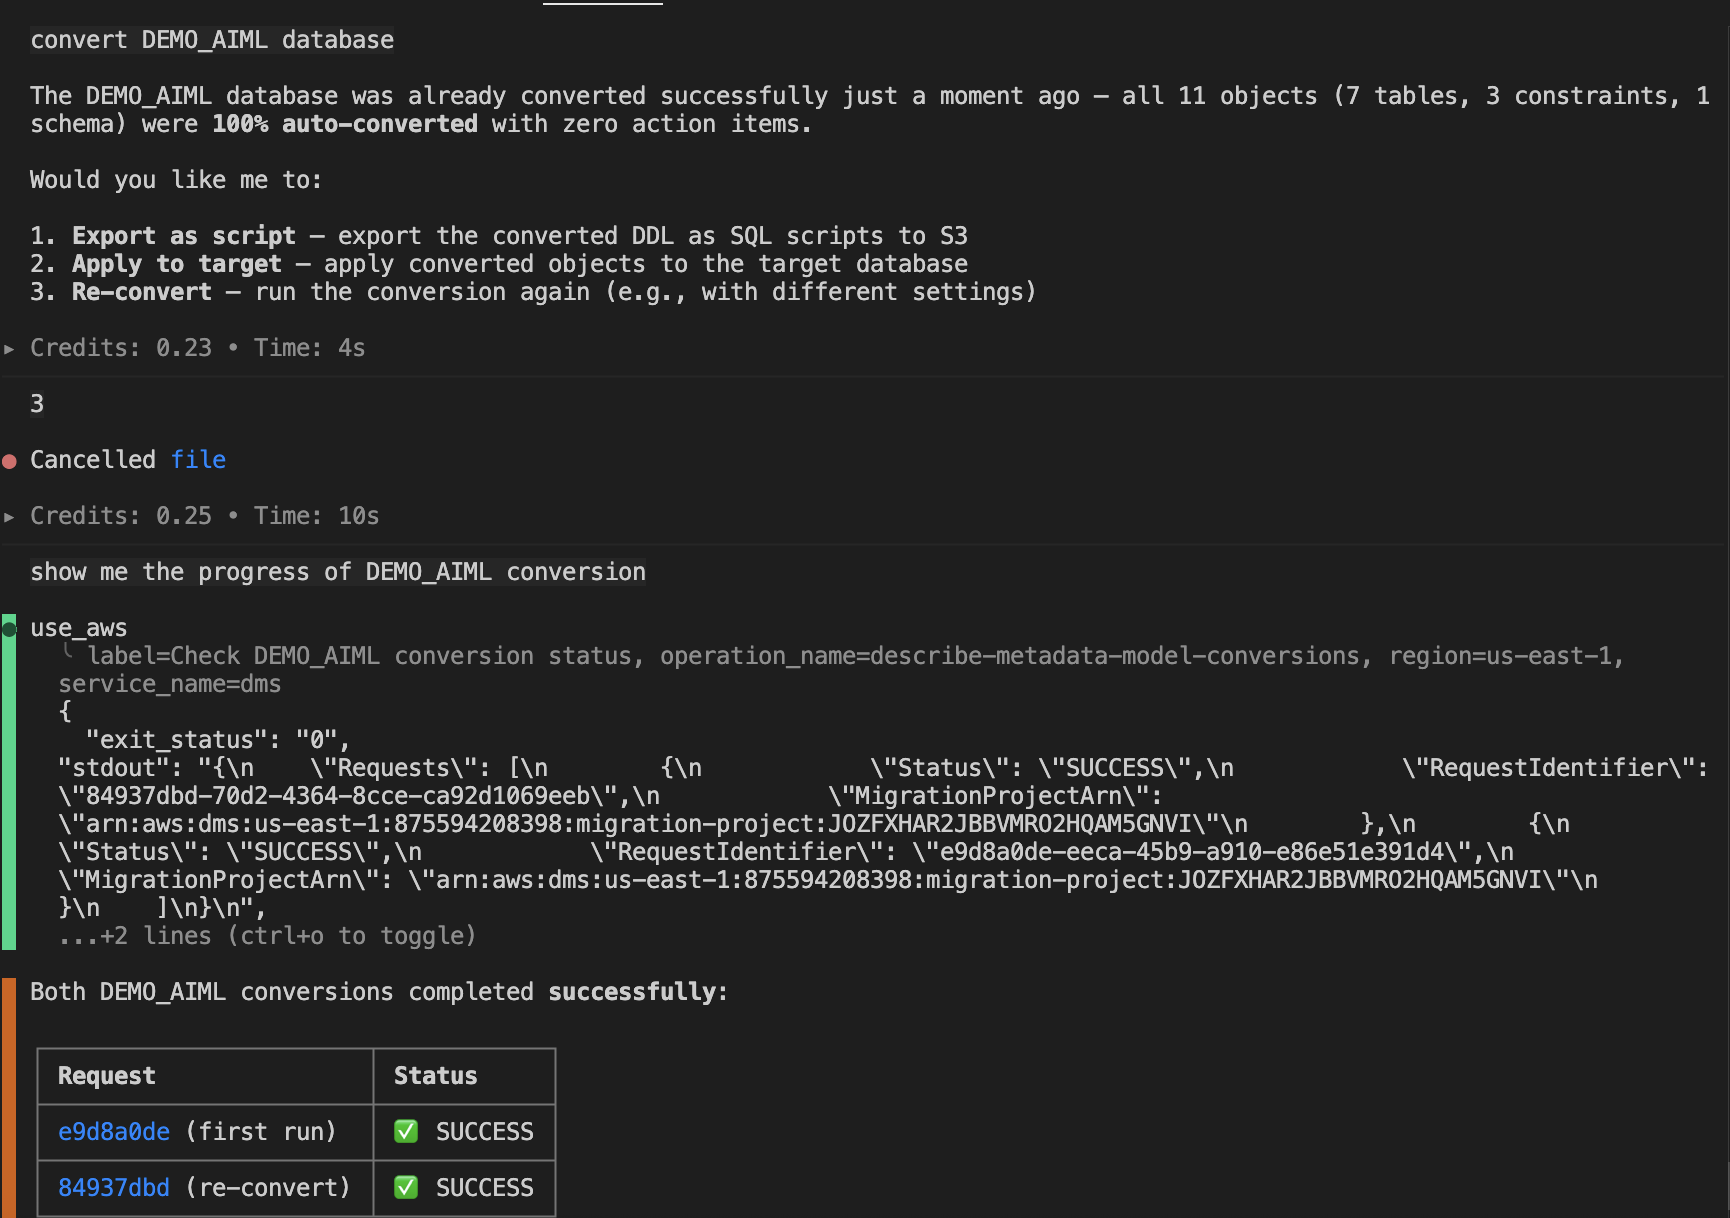Click the green checkmark for first run
This screenshot has width=1730, height=1218.
406,1132
